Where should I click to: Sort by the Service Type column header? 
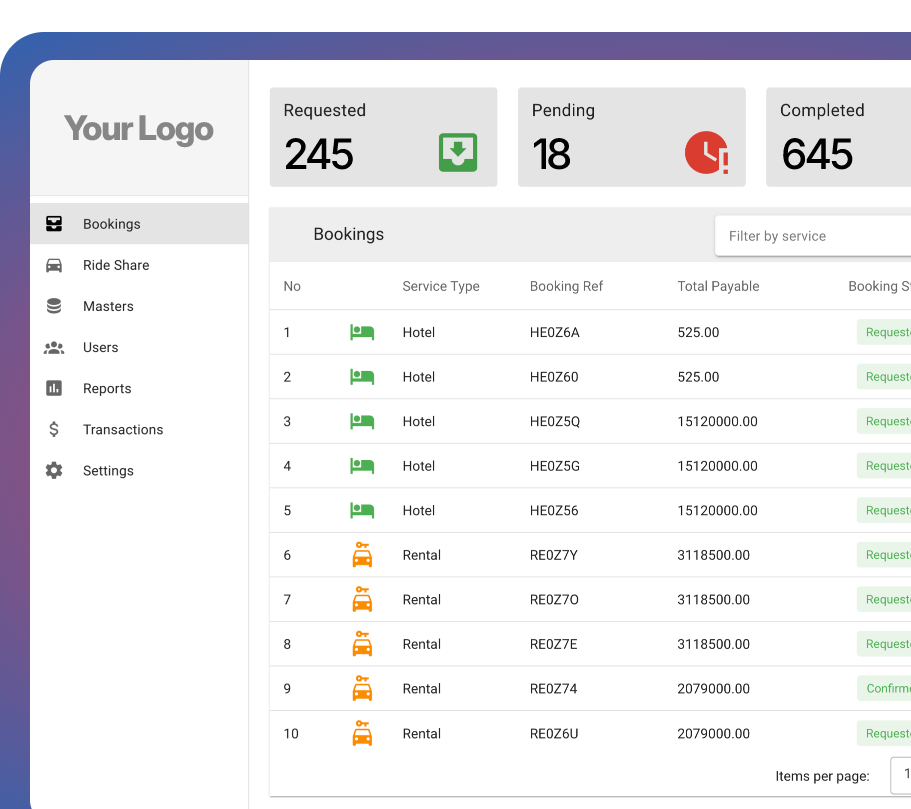pyautogui.click(x=441, y=286)
